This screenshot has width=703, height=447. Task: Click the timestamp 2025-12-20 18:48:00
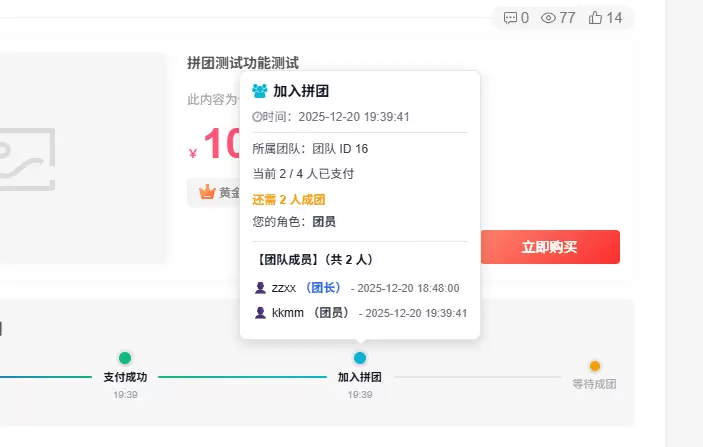click(408, 288)
